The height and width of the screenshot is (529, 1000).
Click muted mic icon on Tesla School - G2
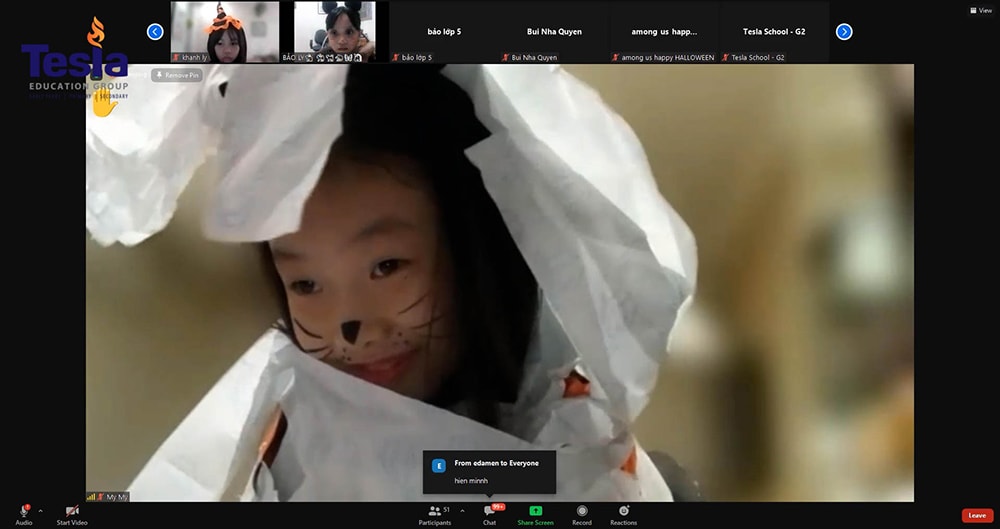tap(726, 57)
